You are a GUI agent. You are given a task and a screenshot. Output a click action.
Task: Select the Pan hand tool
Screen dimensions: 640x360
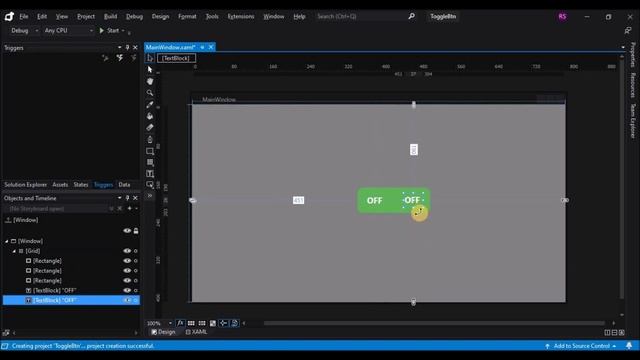[x=150, y=81]
